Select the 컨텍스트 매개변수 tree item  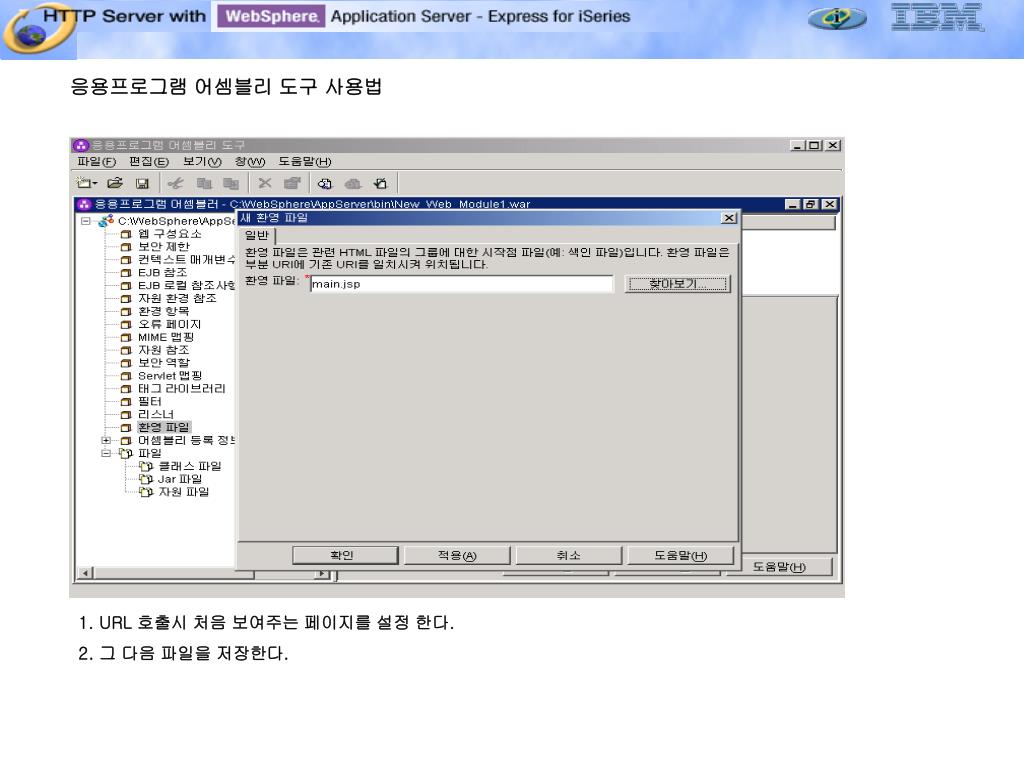coord(186,259)
